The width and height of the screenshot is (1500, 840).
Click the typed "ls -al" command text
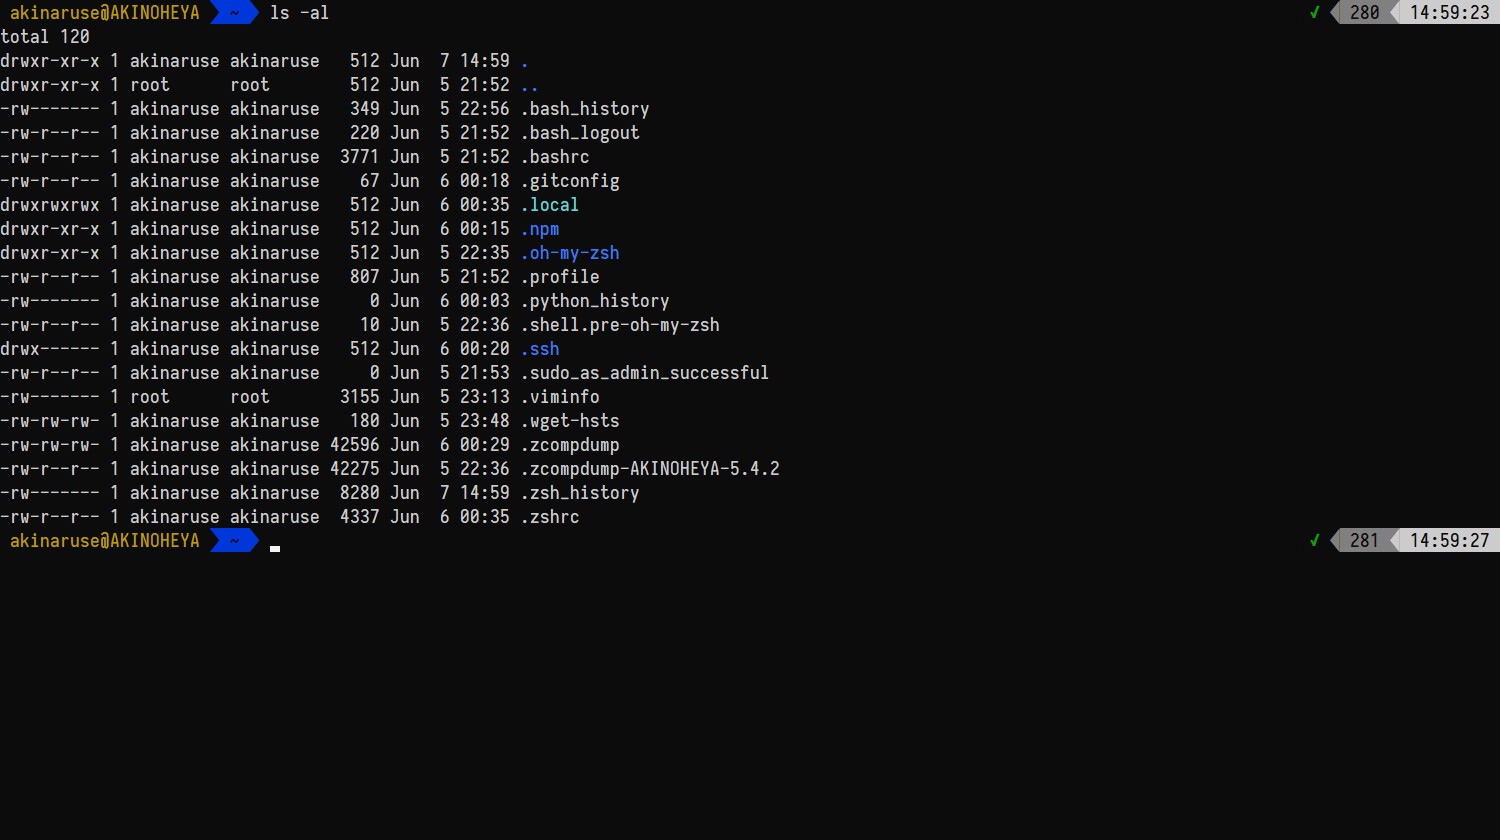(299, 13)
